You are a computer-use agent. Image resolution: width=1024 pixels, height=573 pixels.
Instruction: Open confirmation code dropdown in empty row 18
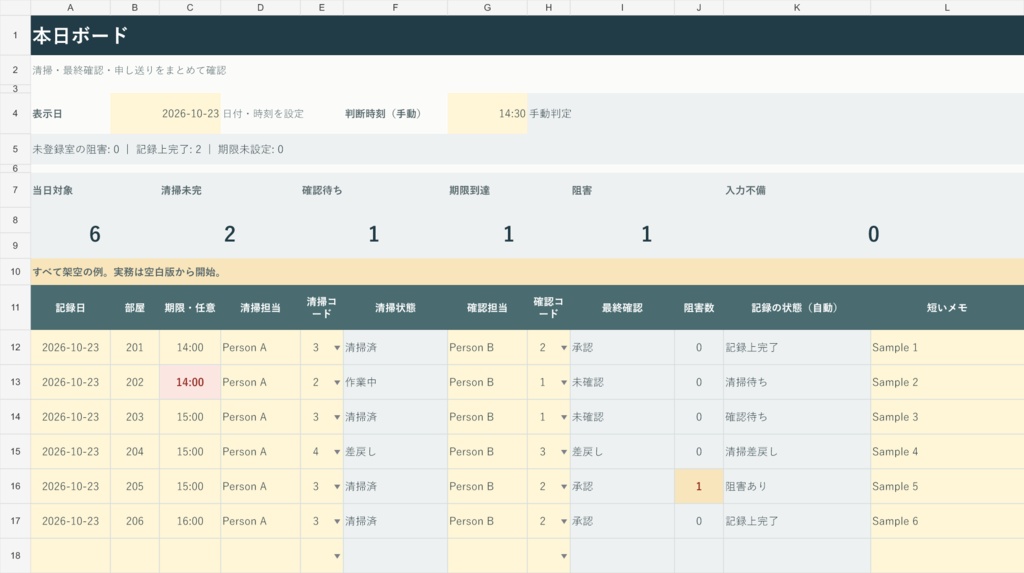pos(564,556)
